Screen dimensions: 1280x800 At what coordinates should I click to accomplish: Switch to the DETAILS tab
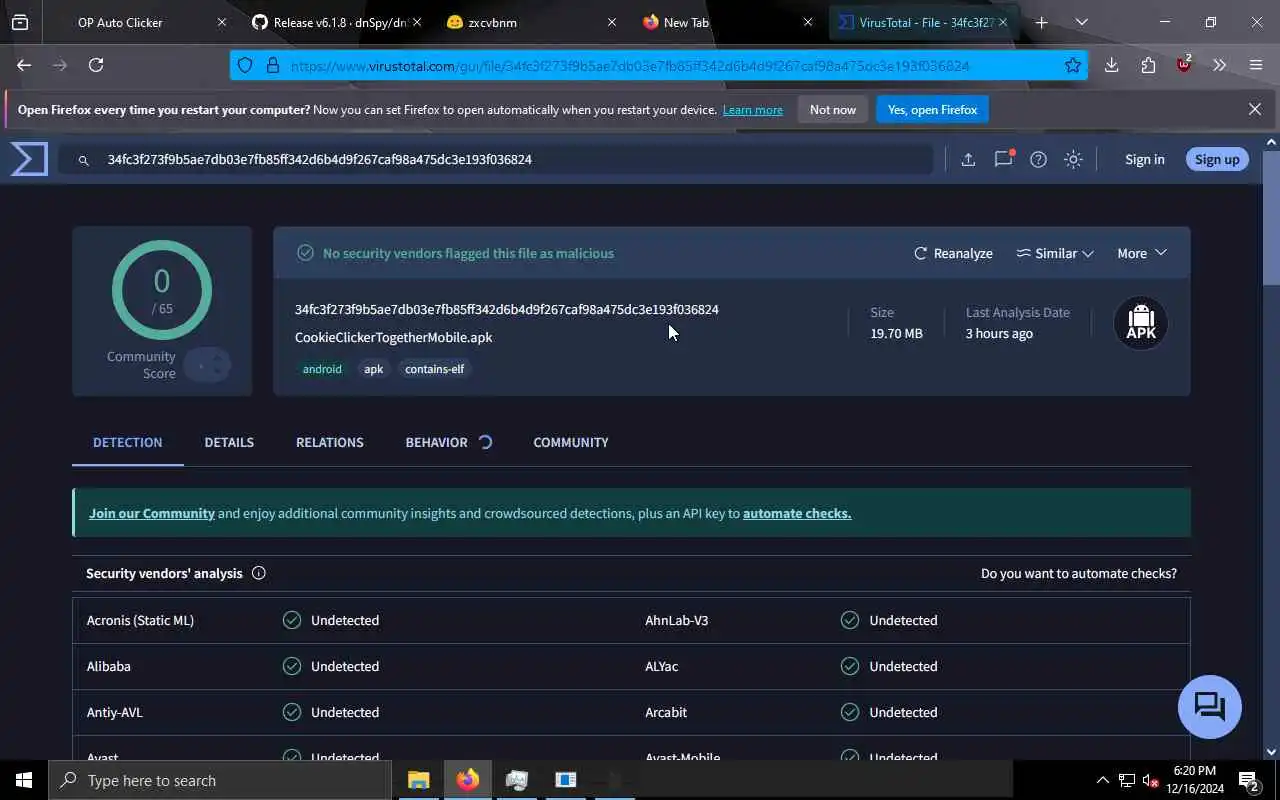[x=229, y=442]
